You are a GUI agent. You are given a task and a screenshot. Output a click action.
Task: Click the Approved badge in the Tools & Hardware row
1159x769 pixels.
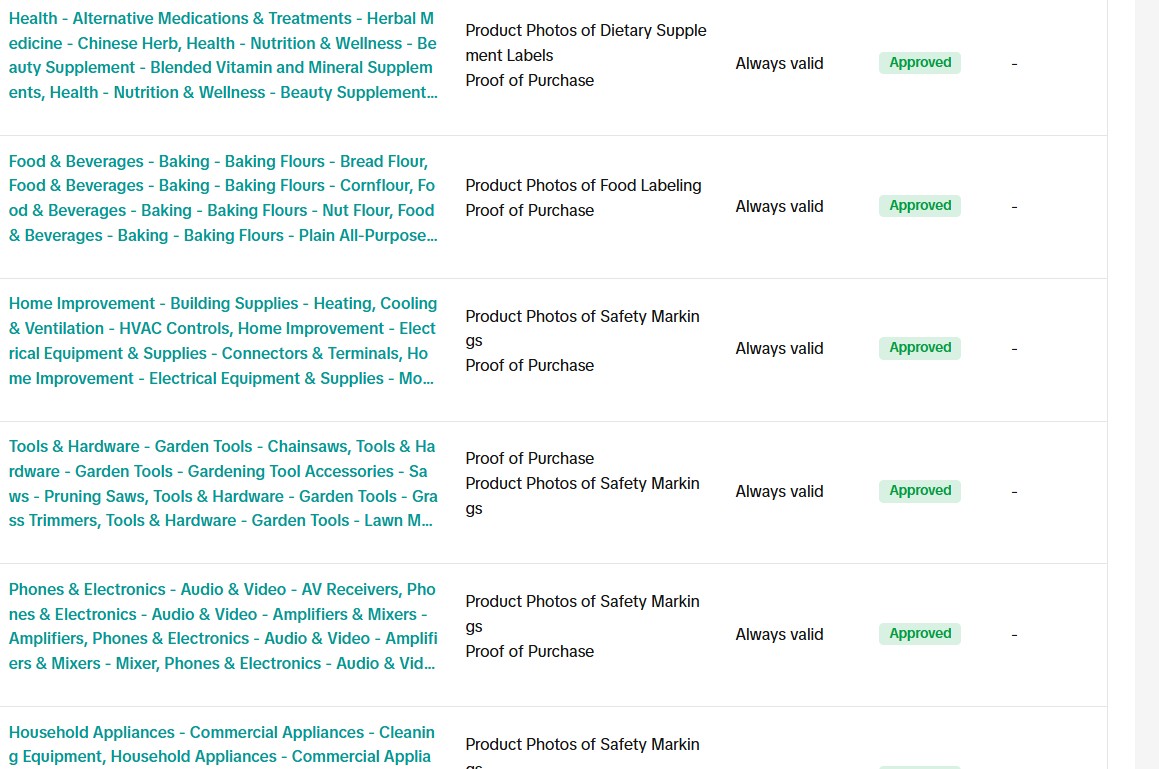[x=919, y=491]
